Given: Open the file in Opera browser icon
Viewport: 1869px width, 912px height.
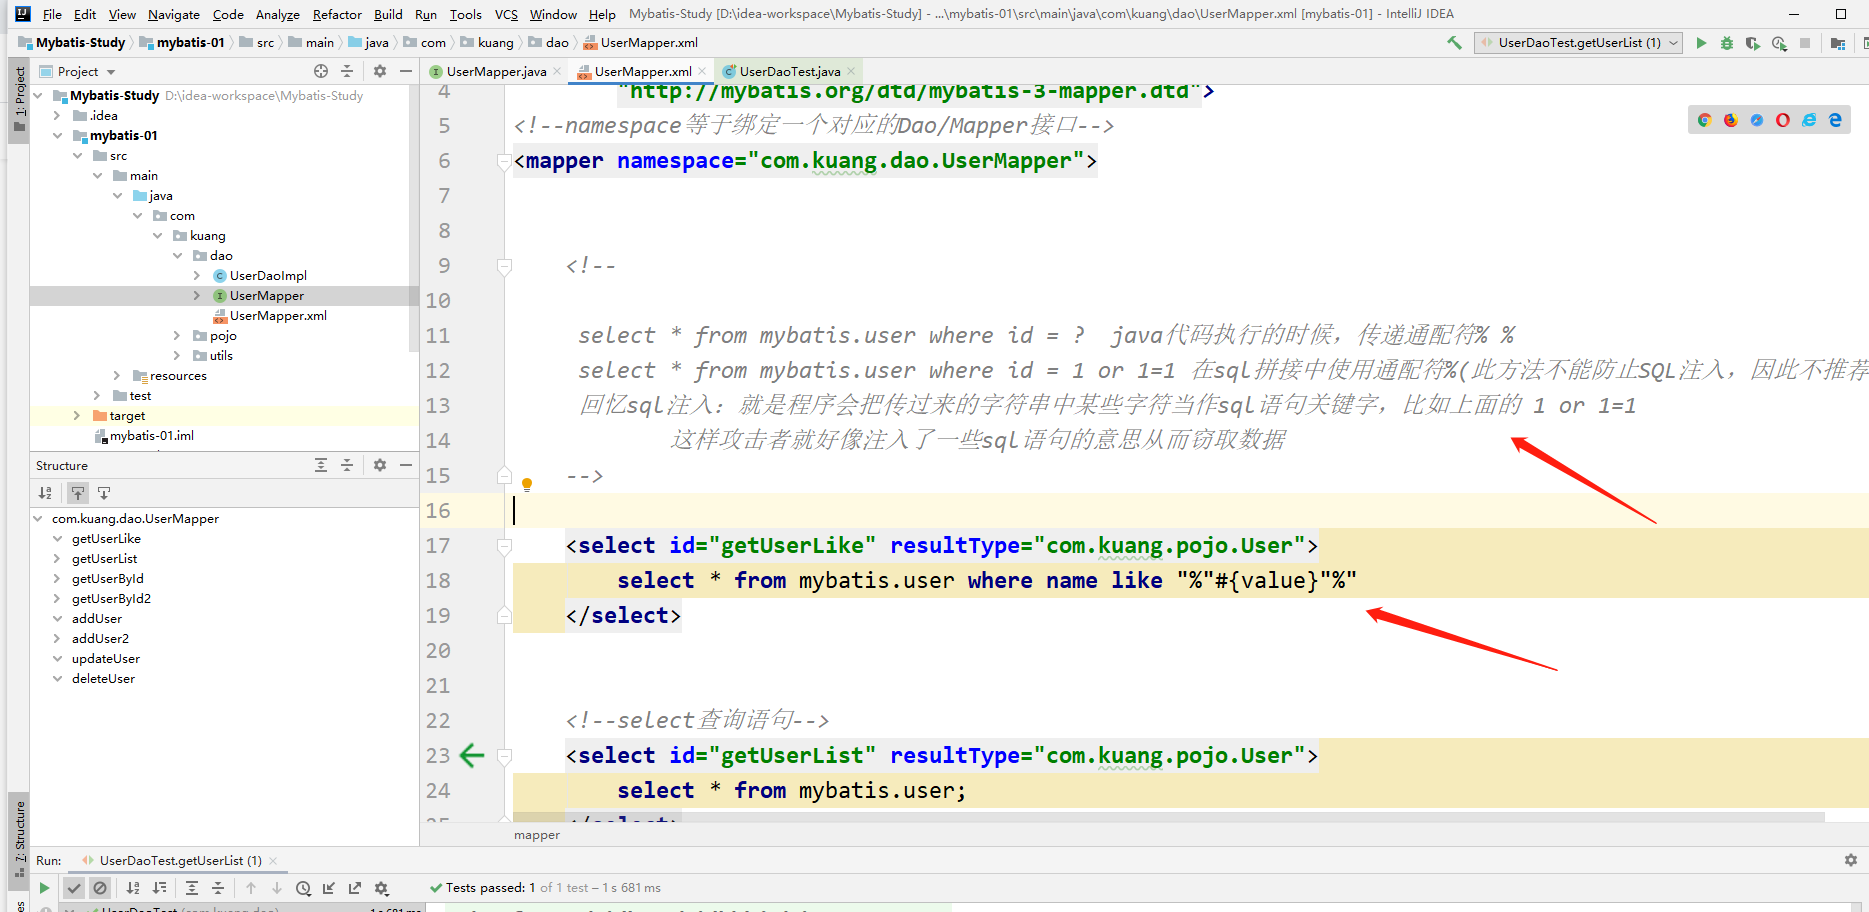Looking at the screenshot, I should click(x=1783, y=120).
